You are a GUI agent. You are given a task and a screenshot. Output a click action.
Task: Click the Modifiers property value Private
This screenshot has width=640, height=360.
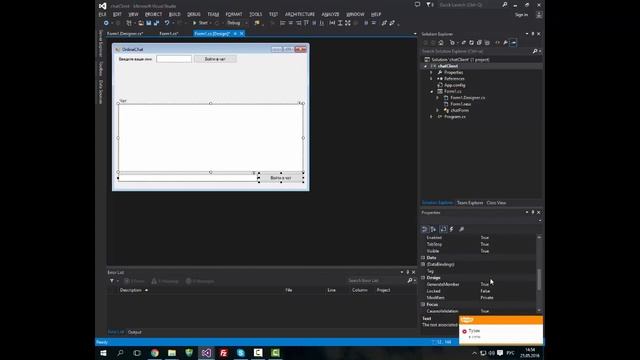pos(487,298)
